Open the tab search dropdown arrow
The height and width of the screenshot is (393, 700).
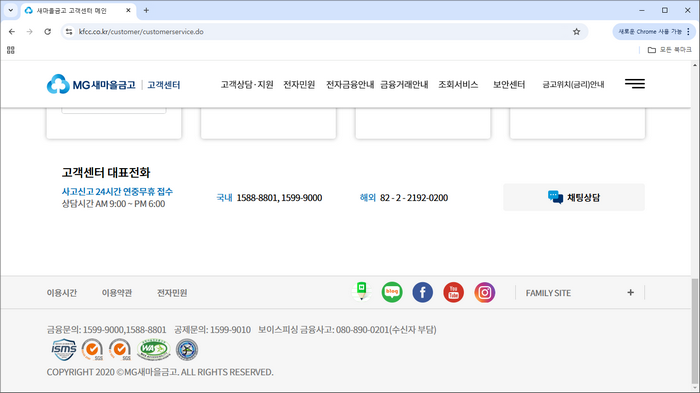[x=11, y=10]
